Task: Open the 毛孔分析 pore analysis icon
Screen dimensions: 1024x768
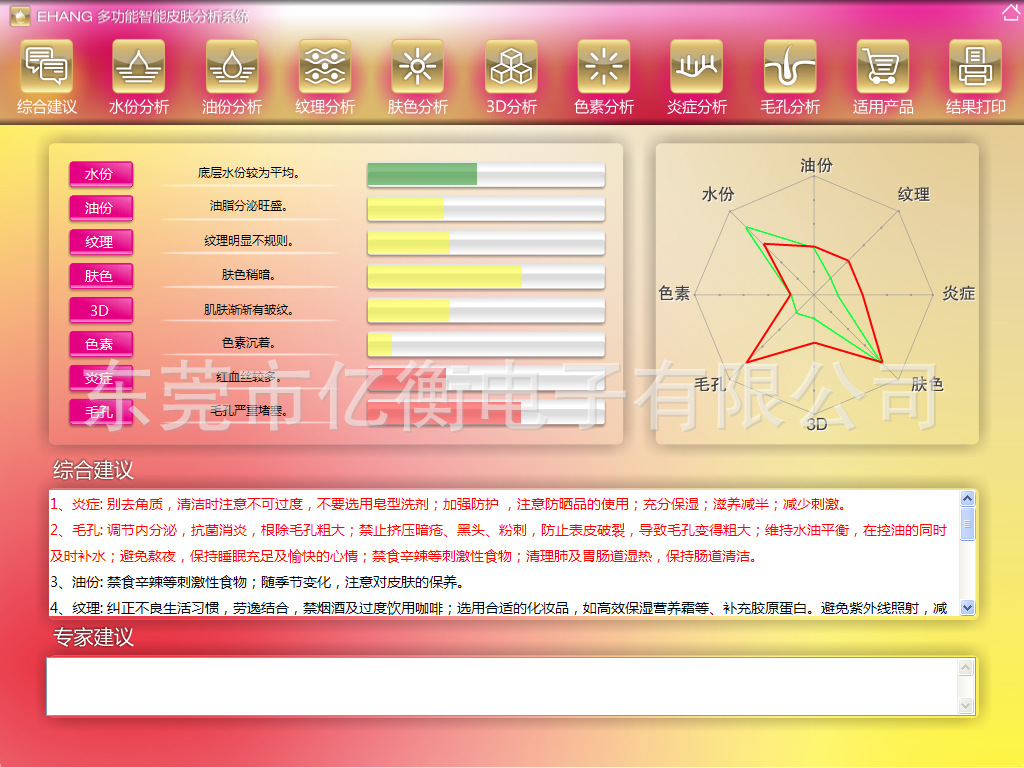Action: click(790, 67)
